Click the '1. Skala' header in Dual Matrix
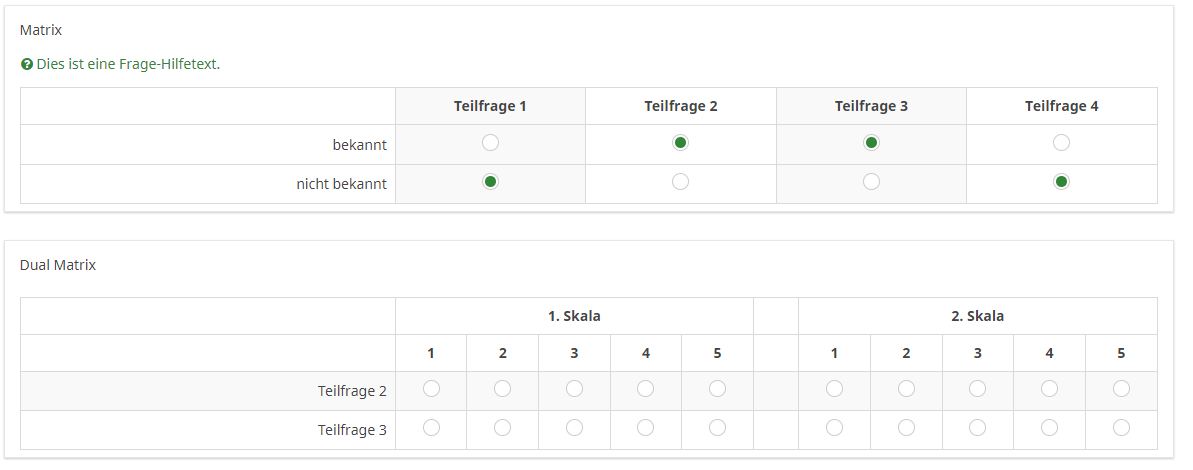1193x470 pixels. tap(574, 316)
